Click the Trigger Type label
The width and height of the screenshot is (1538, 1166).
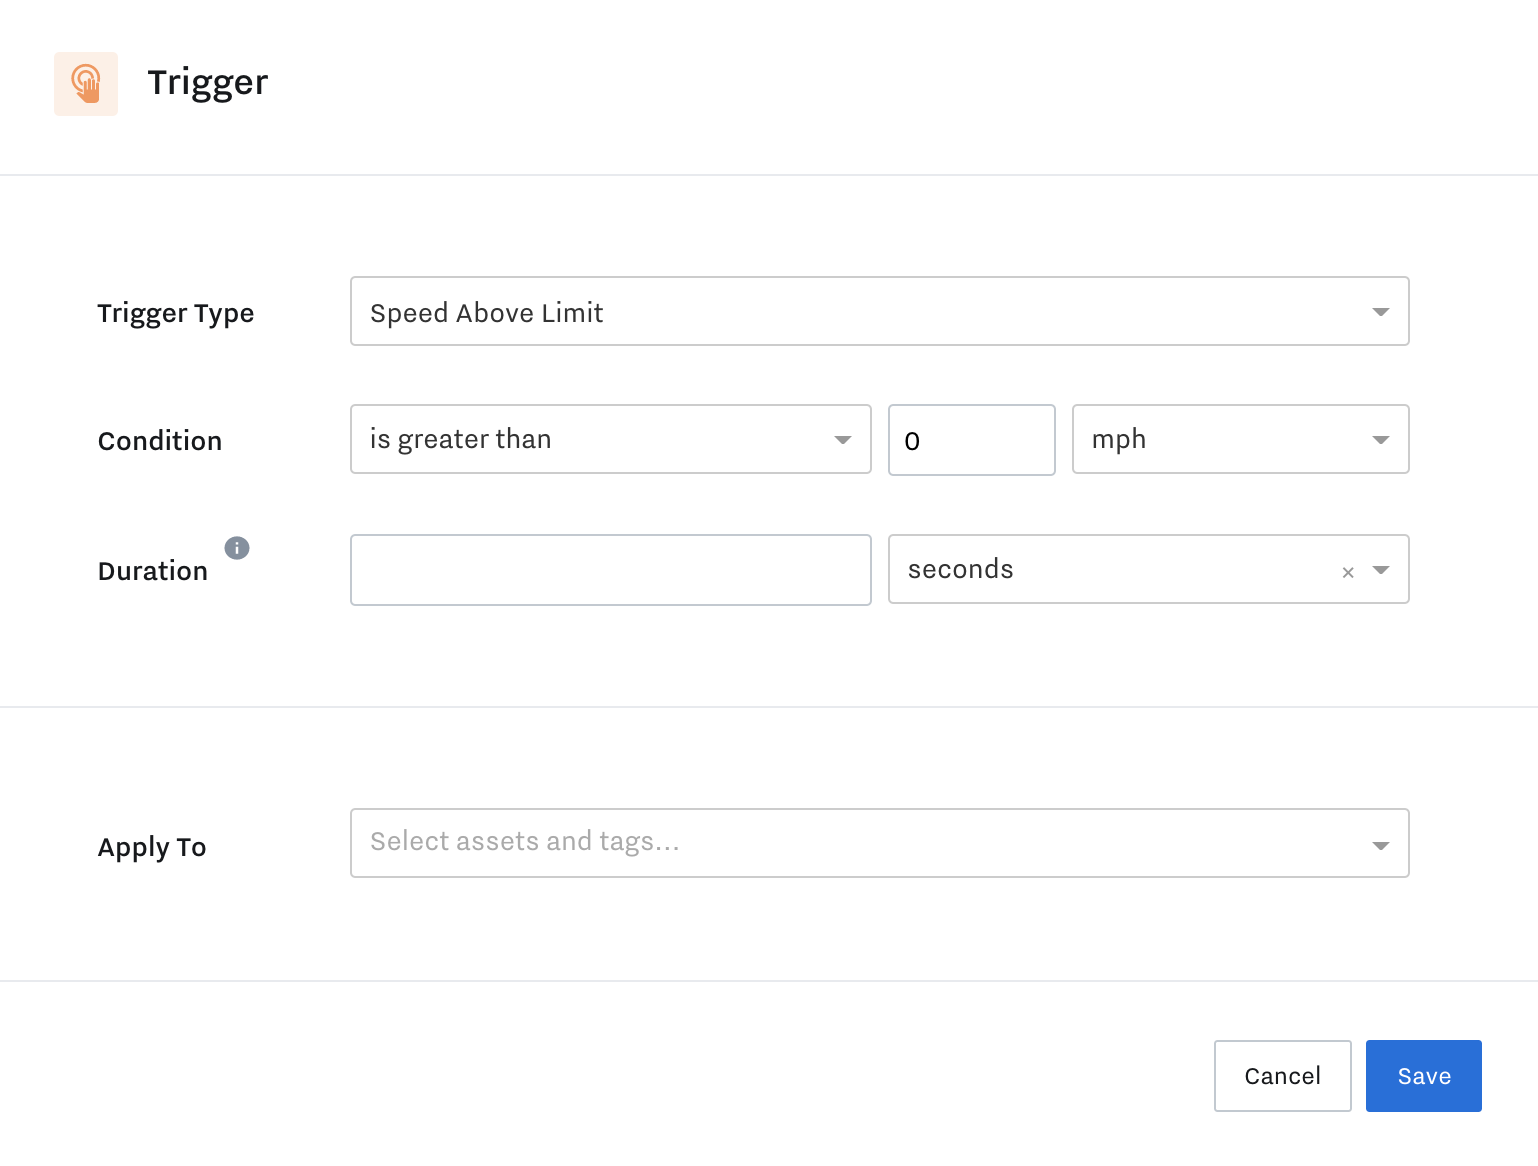175,313
